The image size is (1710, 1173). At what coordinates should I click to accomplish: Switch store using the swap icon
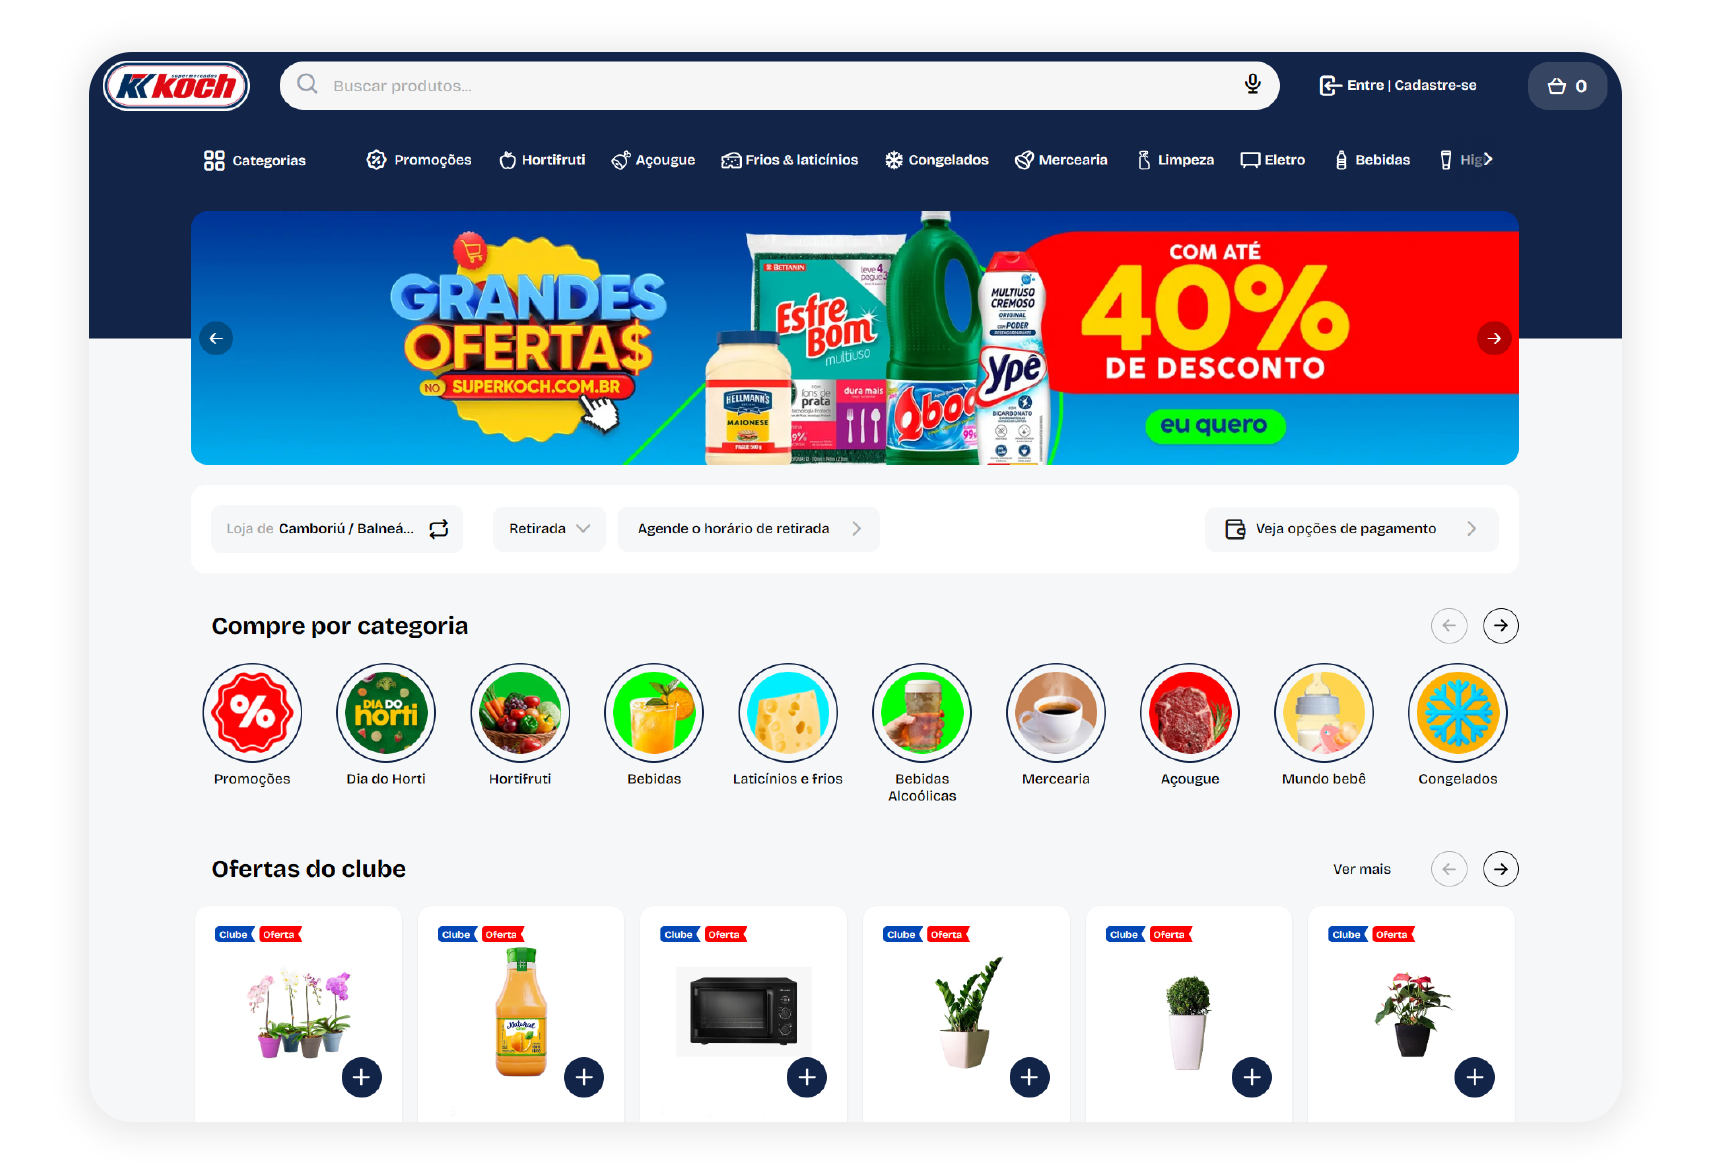pos(439,529)
